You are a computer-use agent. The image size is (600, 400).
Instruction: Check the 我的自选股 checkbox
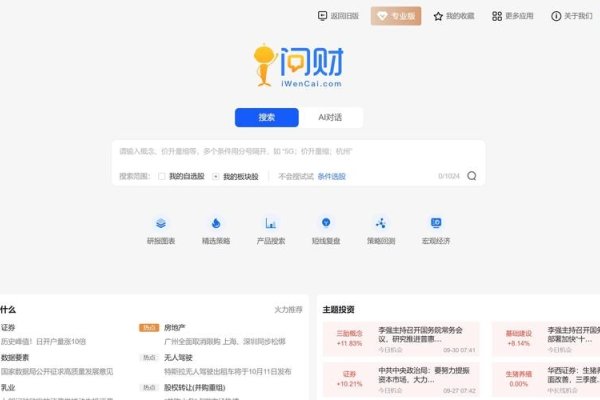point(162,176)
